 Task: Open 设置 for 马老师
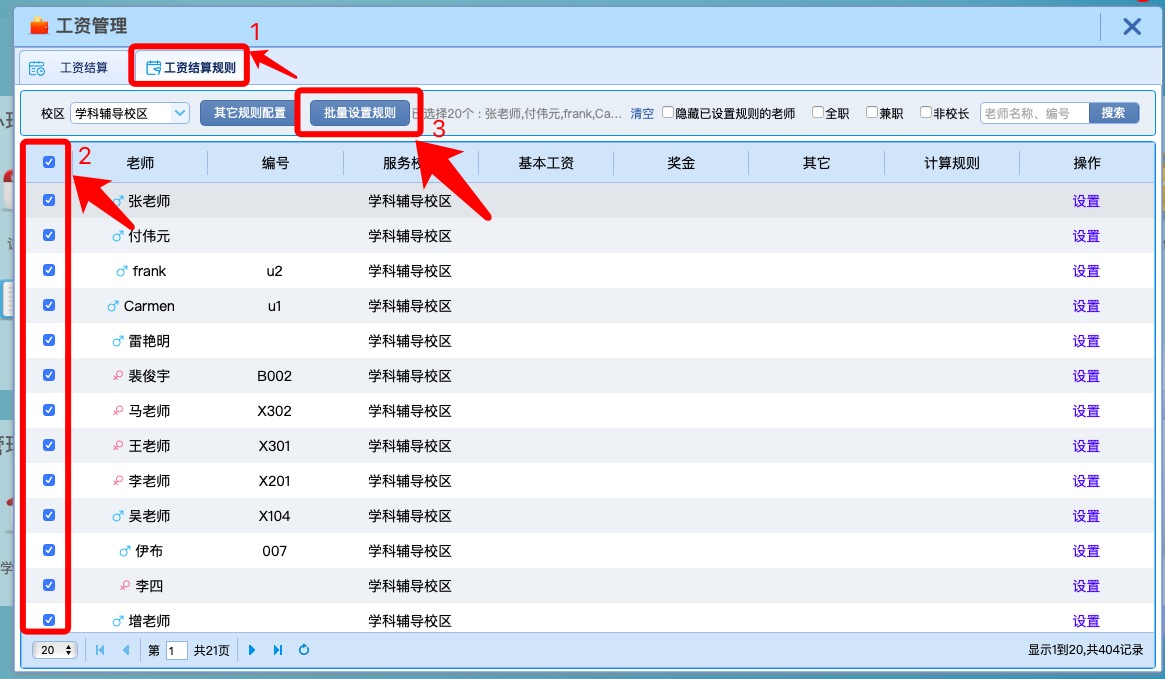(x=1086, y=411)
